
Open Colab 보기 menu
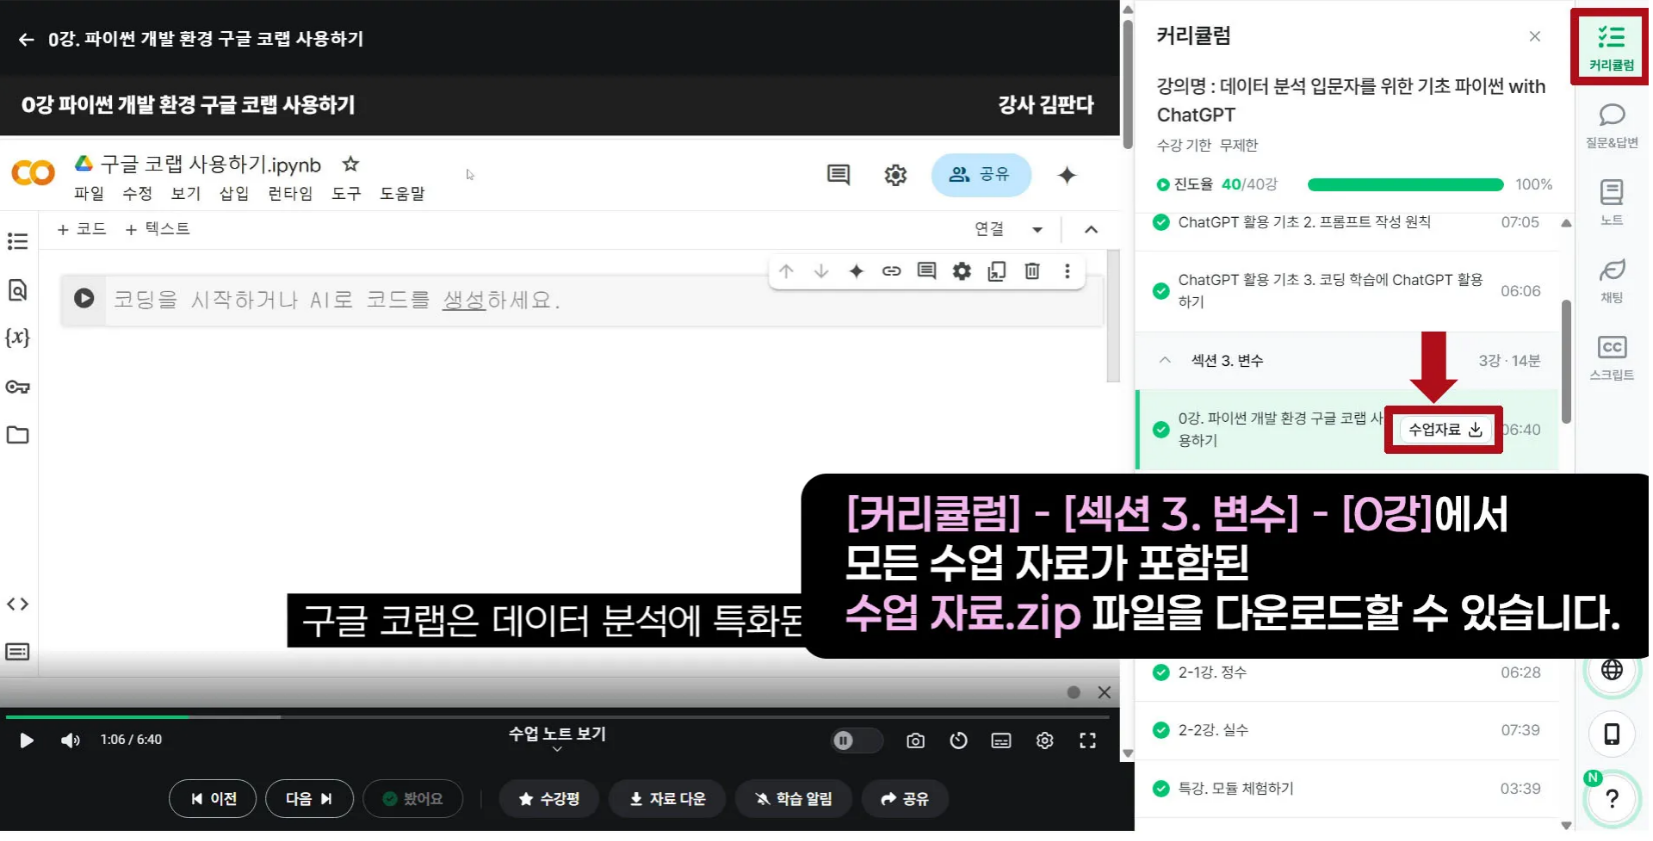coord(185,194)
